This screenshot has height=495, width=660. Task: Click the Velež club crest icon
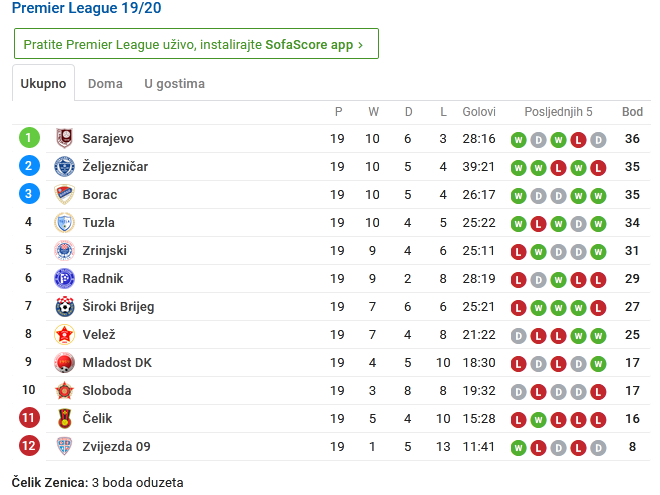pos(65,335)
